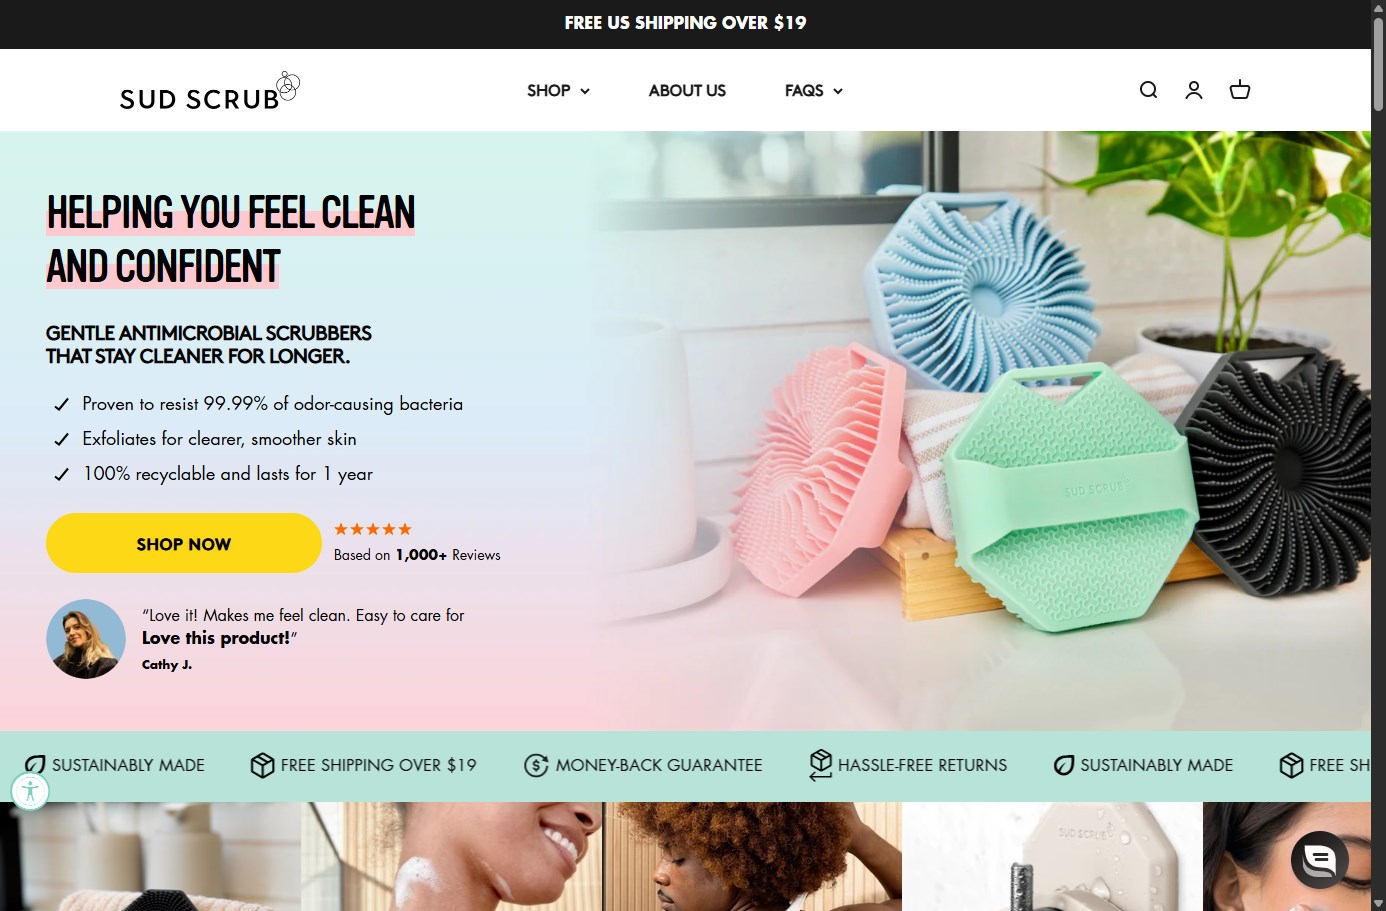This screenshot has height=911, width=1386.
Task: Go to the About Us page
Action: tap(687, 90)
